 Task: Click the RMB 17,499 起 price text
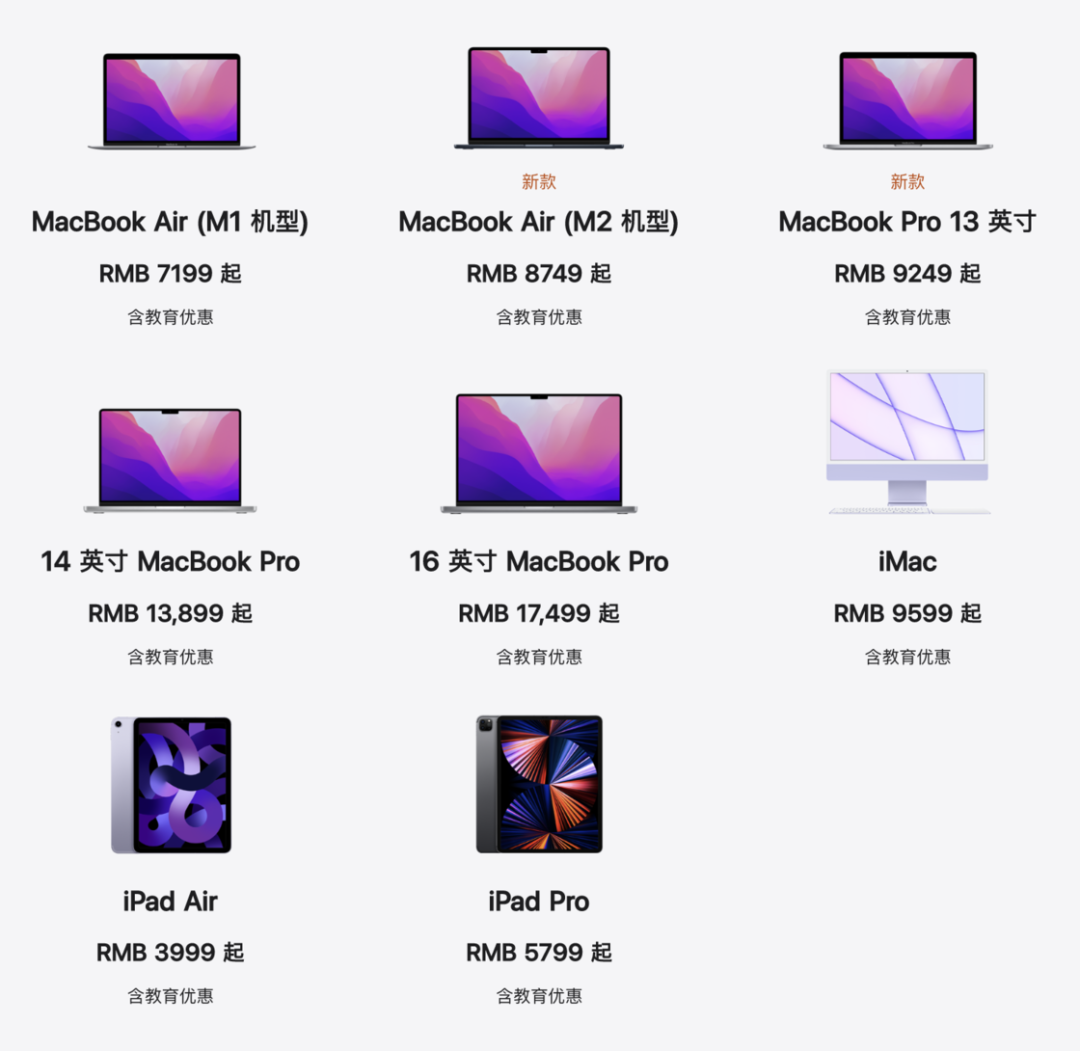pos(539,613)
